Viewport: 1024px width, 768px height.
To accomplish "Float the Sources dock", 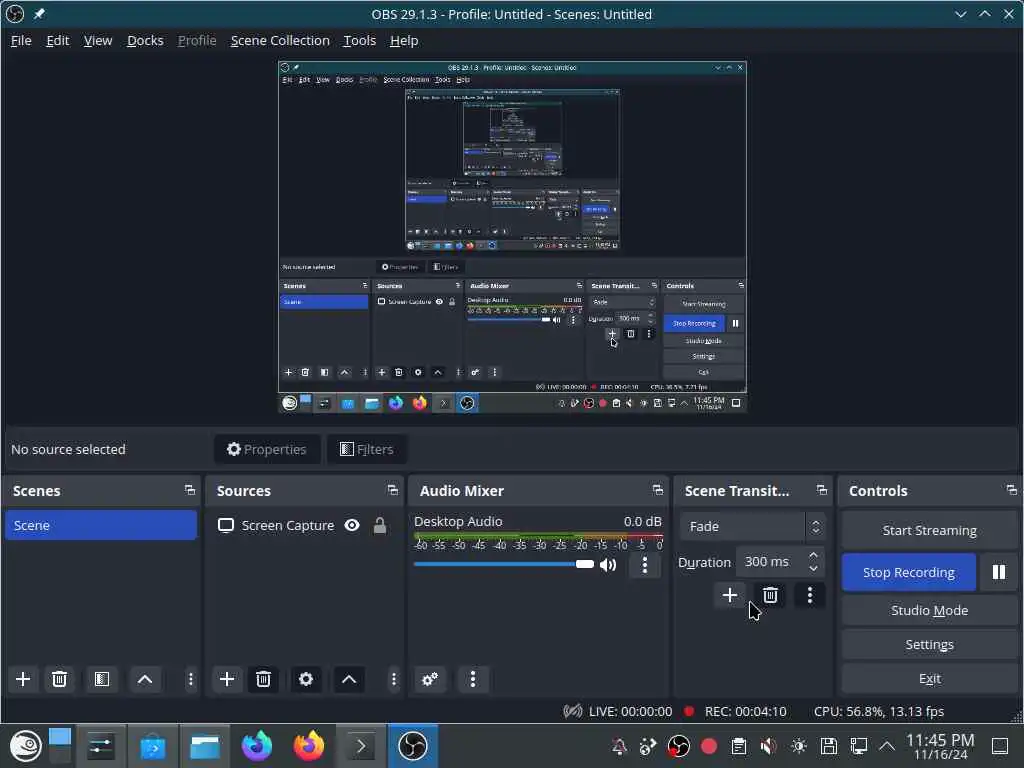I will [392, 490].
